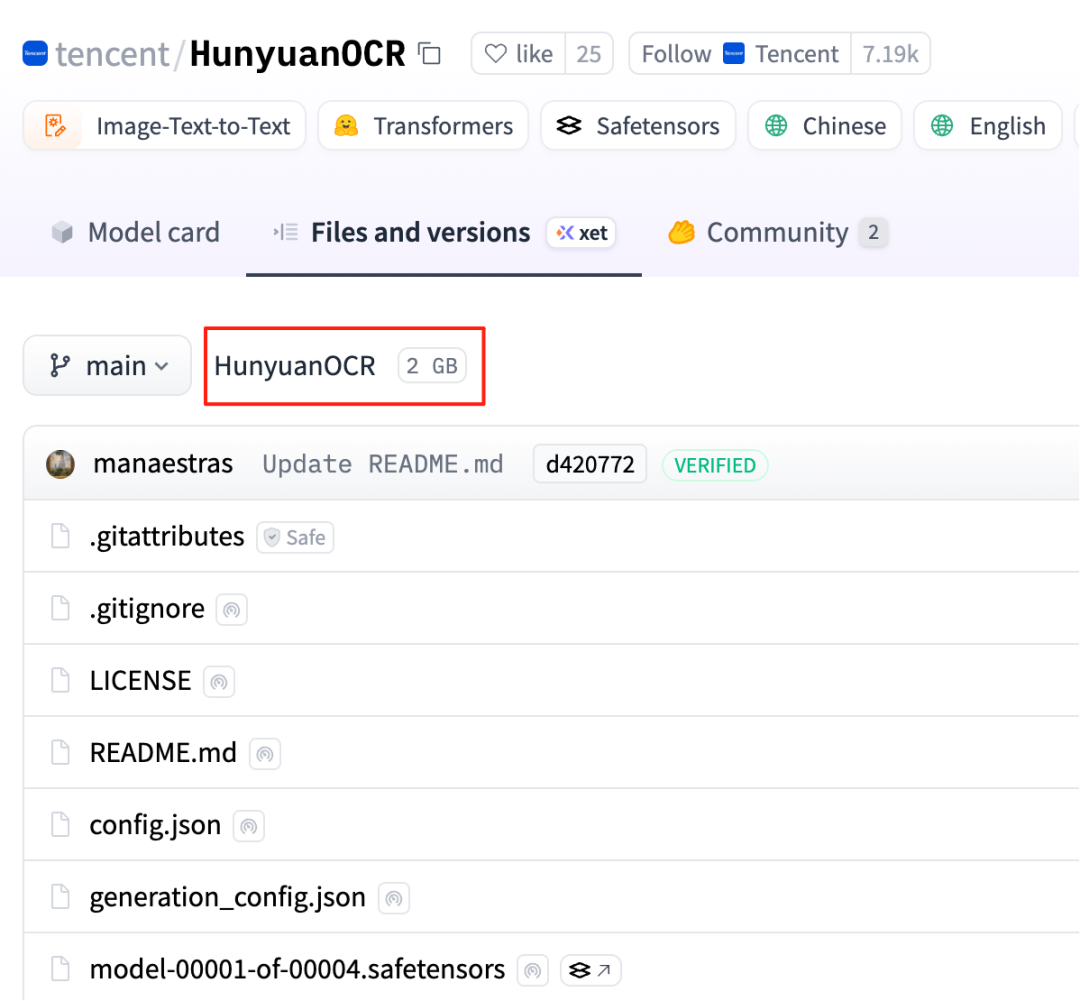The width and height of the screenshot is (1080, 1001).
Task: Follow the Tencent organization
Action: pyautogui.click(x=677, y=54)
